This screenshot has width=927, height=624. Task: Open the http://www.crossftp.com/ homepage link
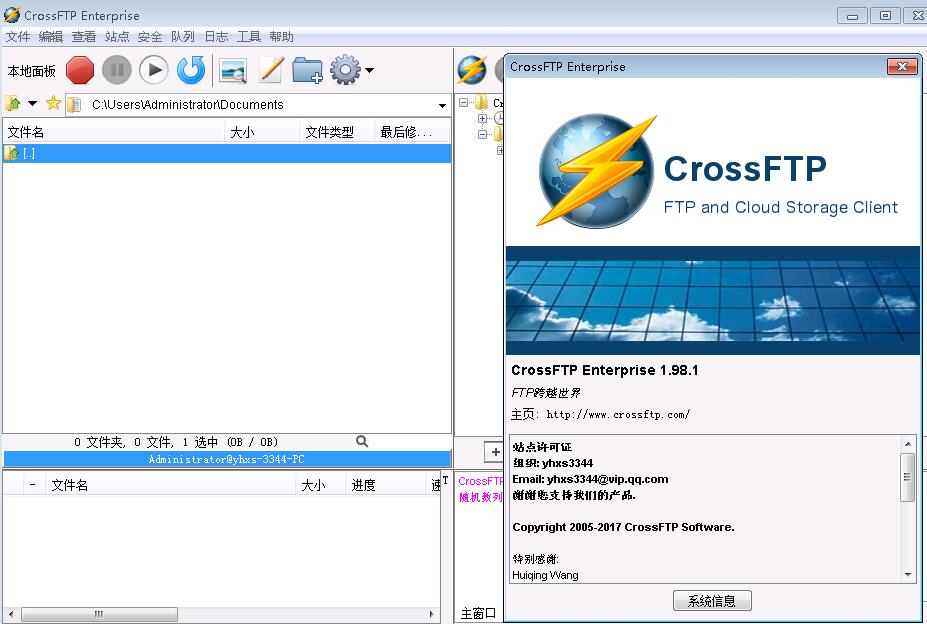618,415
